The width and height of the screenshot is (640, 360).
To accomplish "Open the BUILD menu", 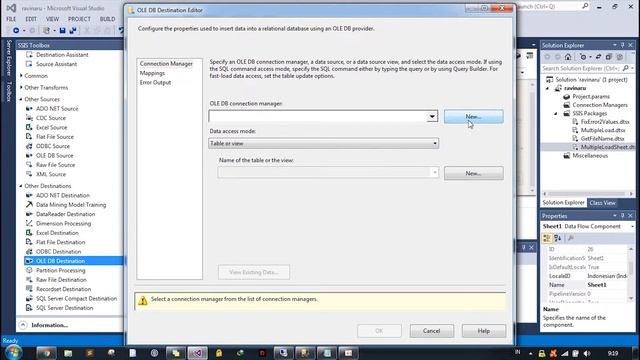I will (107, 19).
